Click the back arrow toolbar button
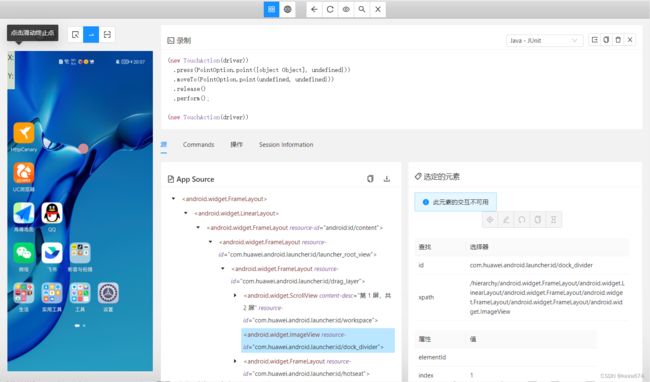This screenshot has height=382, width=650. (314, 9)
